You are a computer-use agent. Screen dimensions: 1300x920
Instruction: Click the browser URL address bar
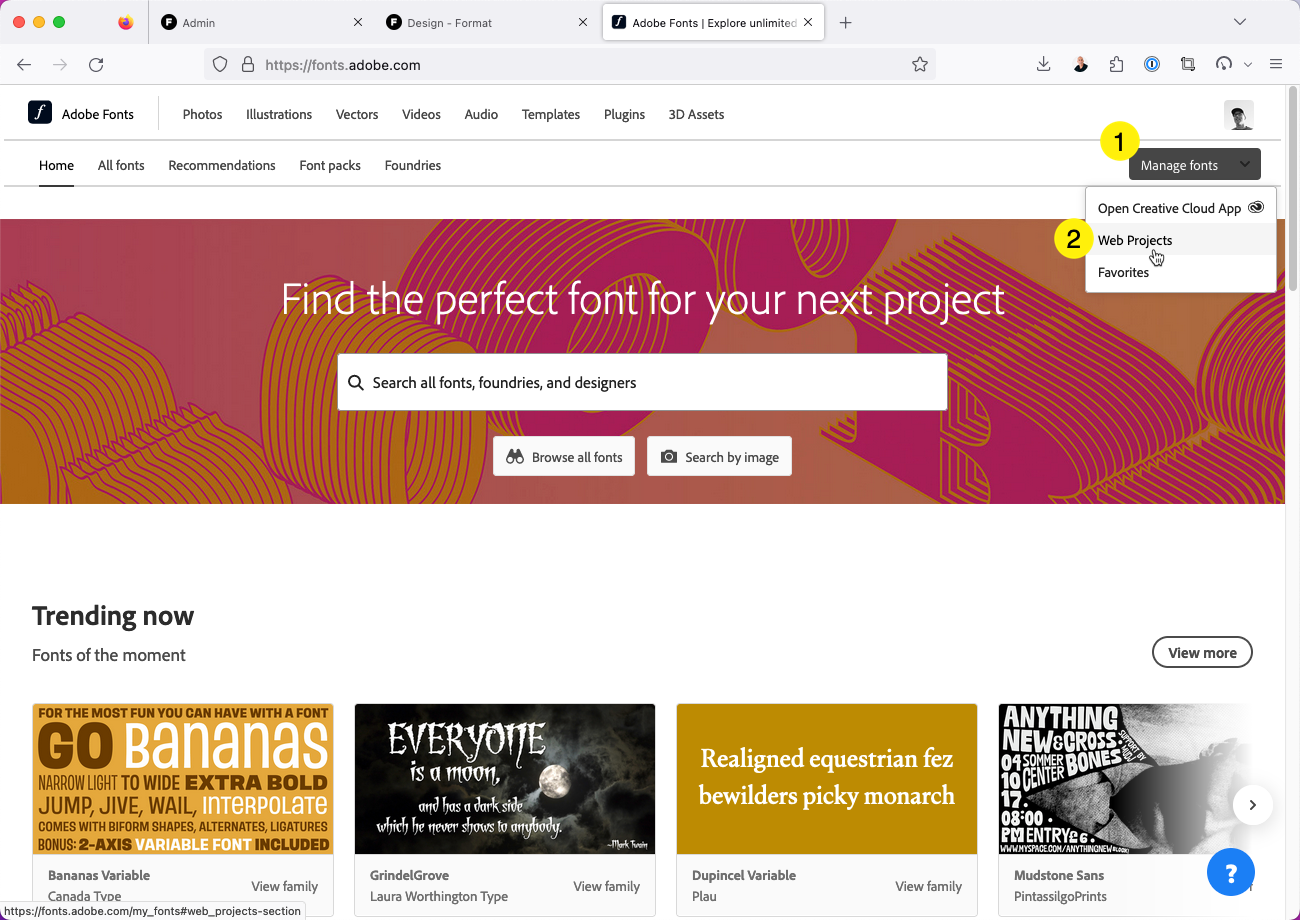[x=570, y=64]
